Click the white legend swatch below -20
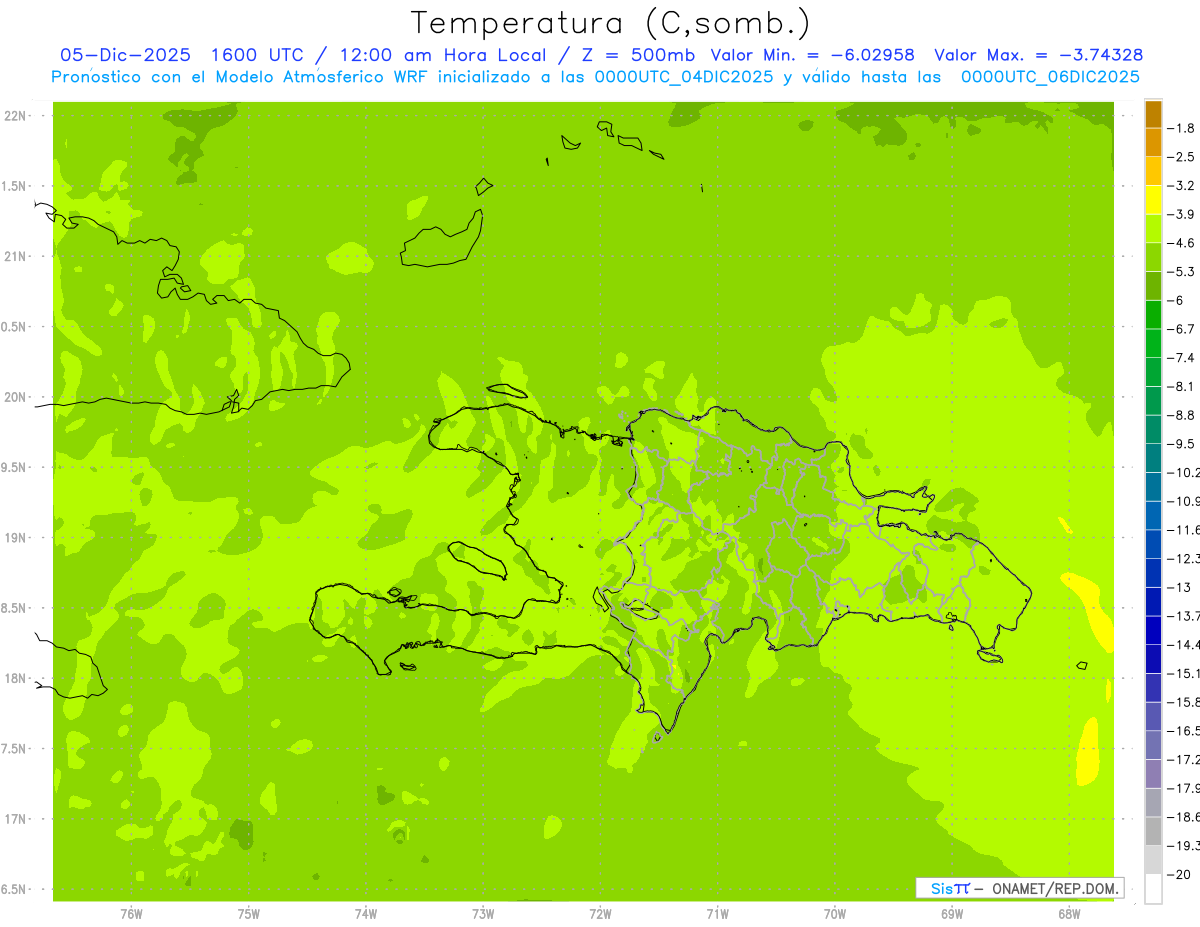Image resolution: width=1200 pixels, height=927 pixels. (1153, 889)
